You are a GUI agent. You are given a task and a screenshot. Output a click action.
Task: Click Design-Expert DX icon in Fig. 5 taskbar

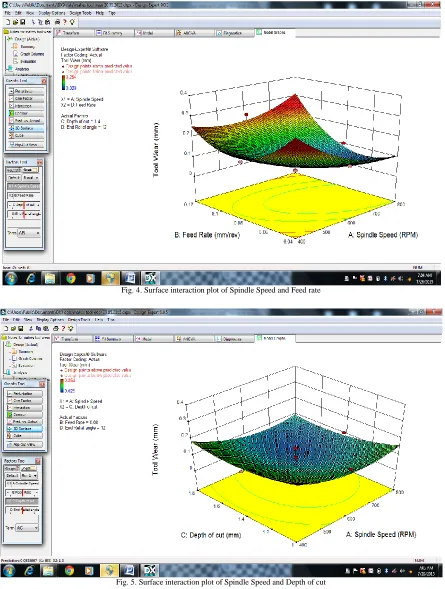click(149, 571)
